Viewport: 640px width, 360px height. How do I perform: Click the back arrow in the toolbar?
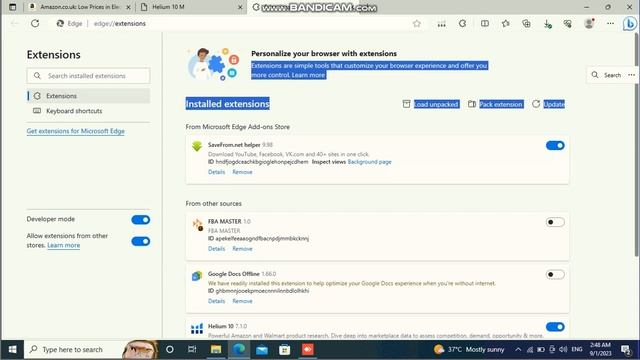tap(14, 23)
